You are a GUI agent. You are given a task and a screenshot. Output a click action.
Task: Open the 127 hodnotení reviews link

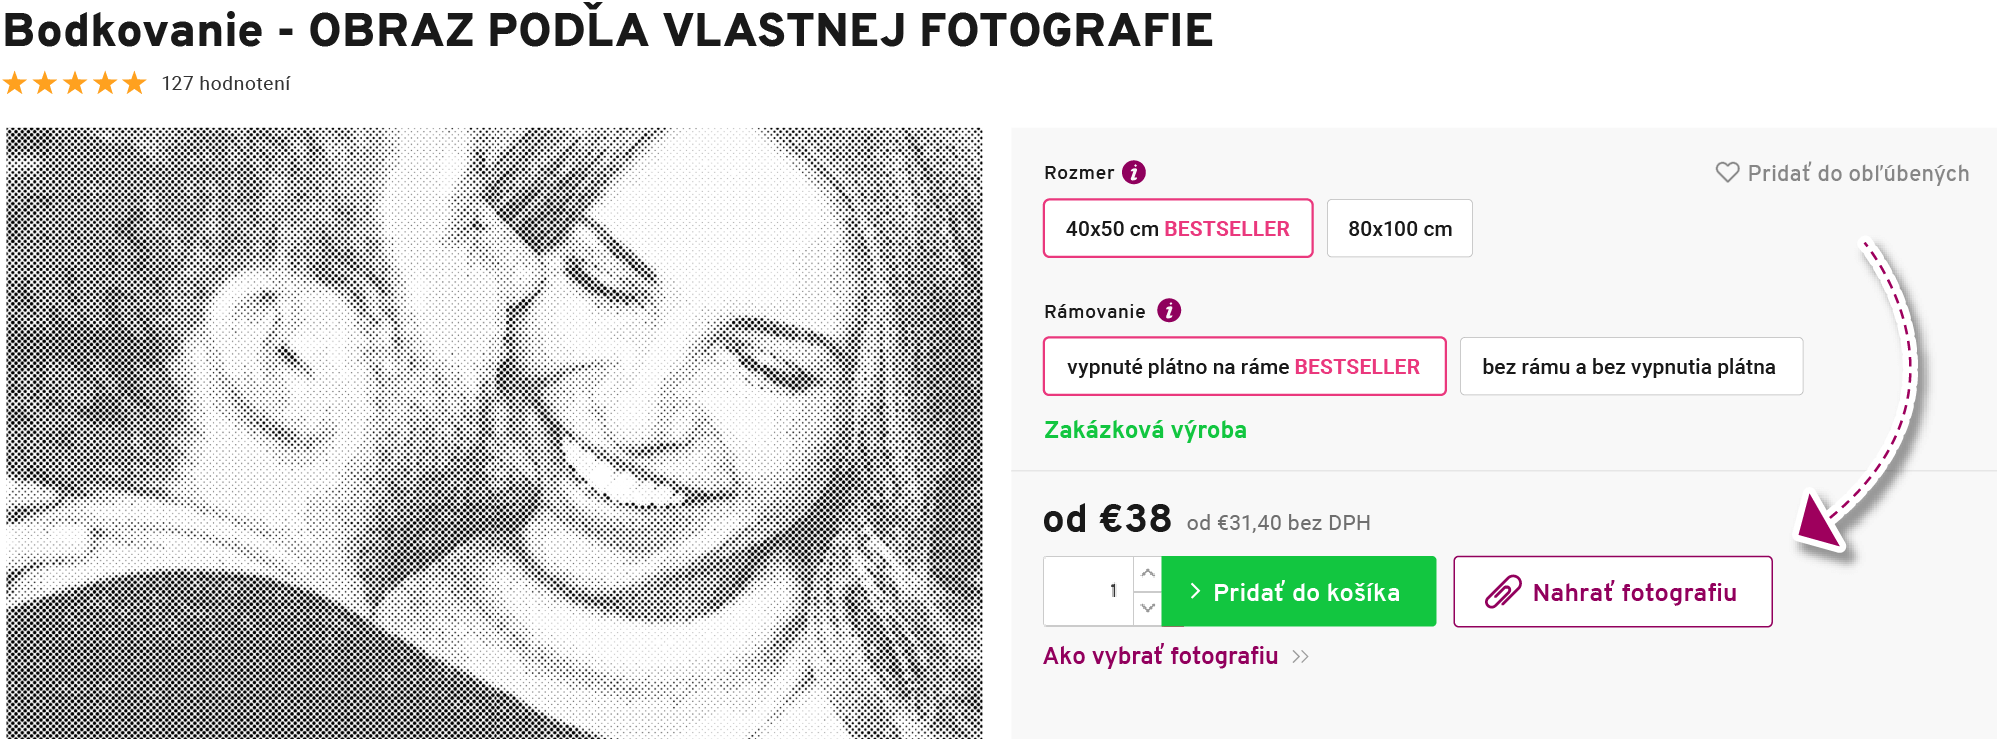point(226,83)
